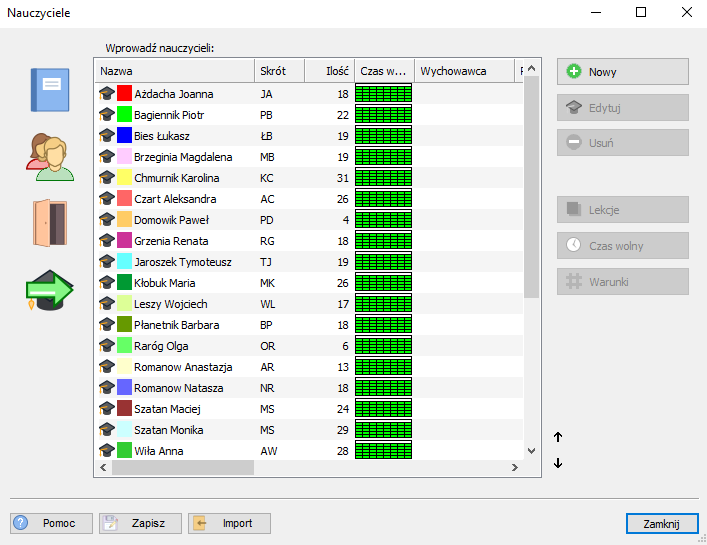Click the green arrow graduation cap icon
The height and width of the screenshot is (545, 707).
[x=50, y=290]
